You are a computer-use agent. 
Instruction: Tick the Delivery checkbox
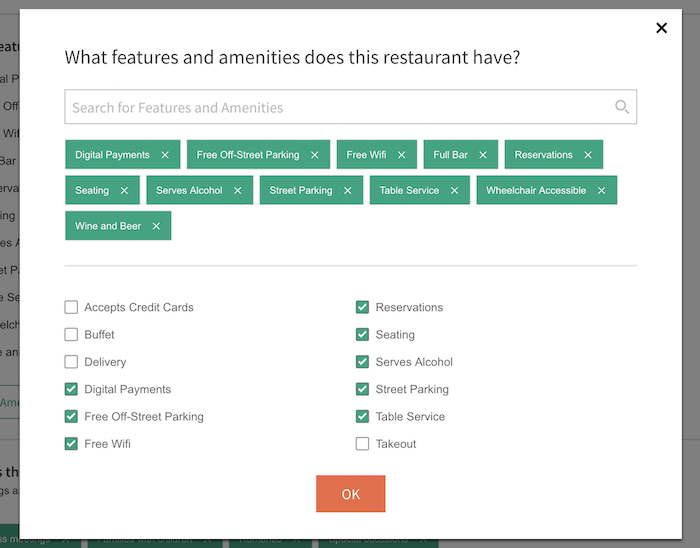(x=71, y=361)
